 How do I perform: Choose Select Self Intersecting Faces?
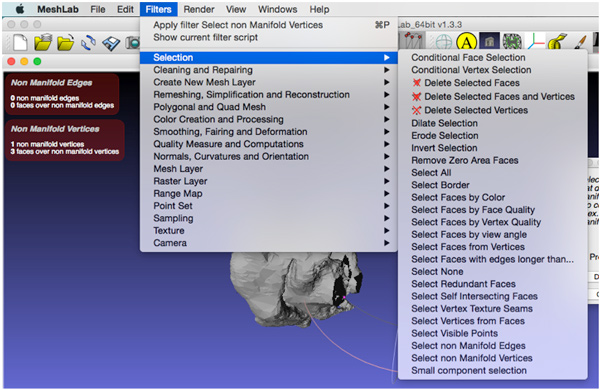(x=492, y=296)
